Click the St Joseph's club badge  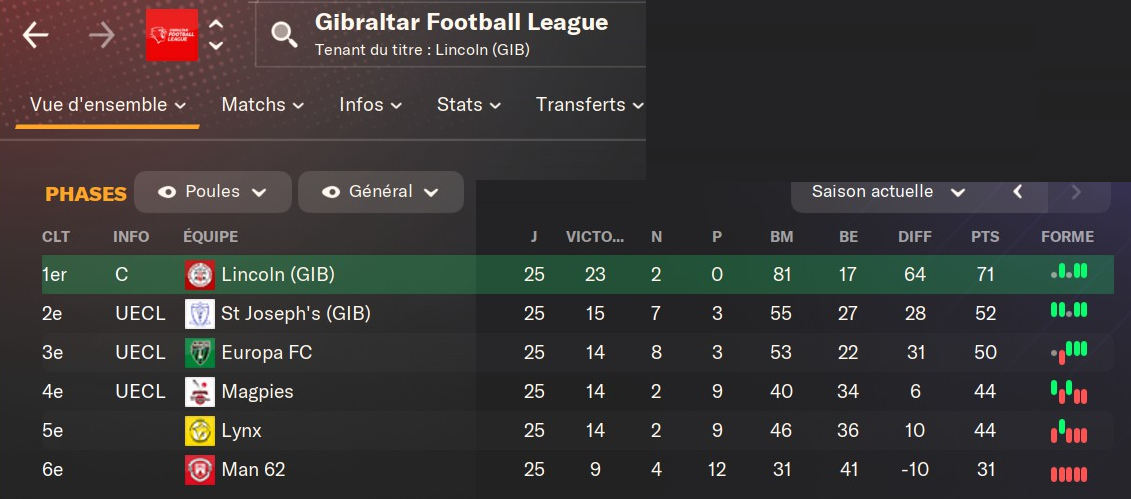coord(200,314)
